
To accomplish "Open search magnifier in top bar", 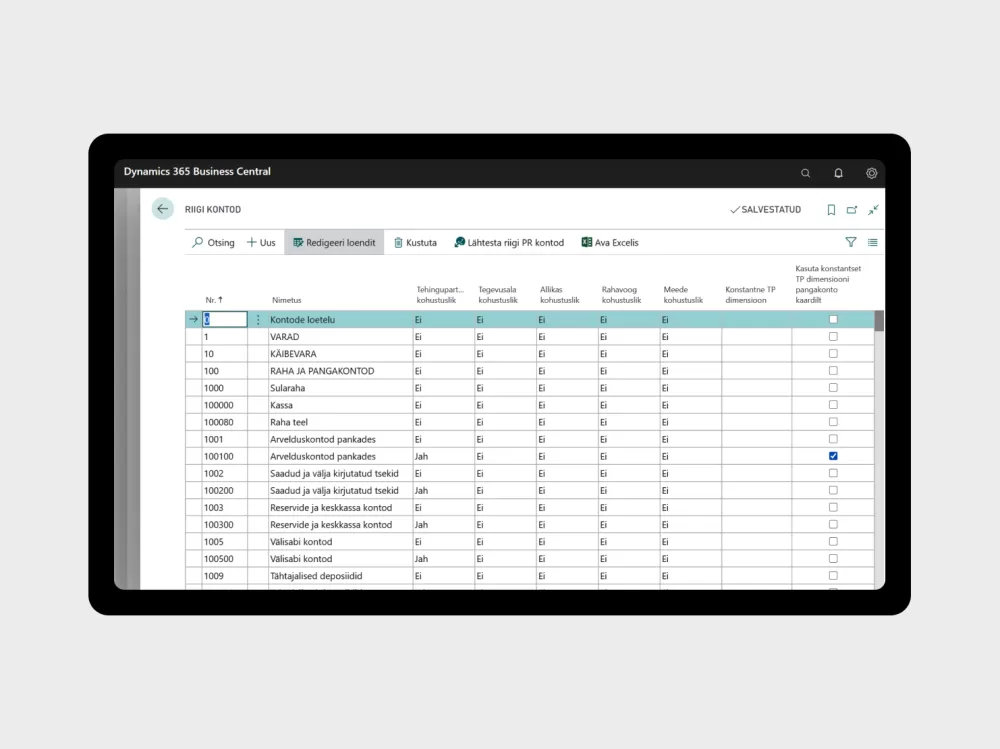I will (805, 173).
